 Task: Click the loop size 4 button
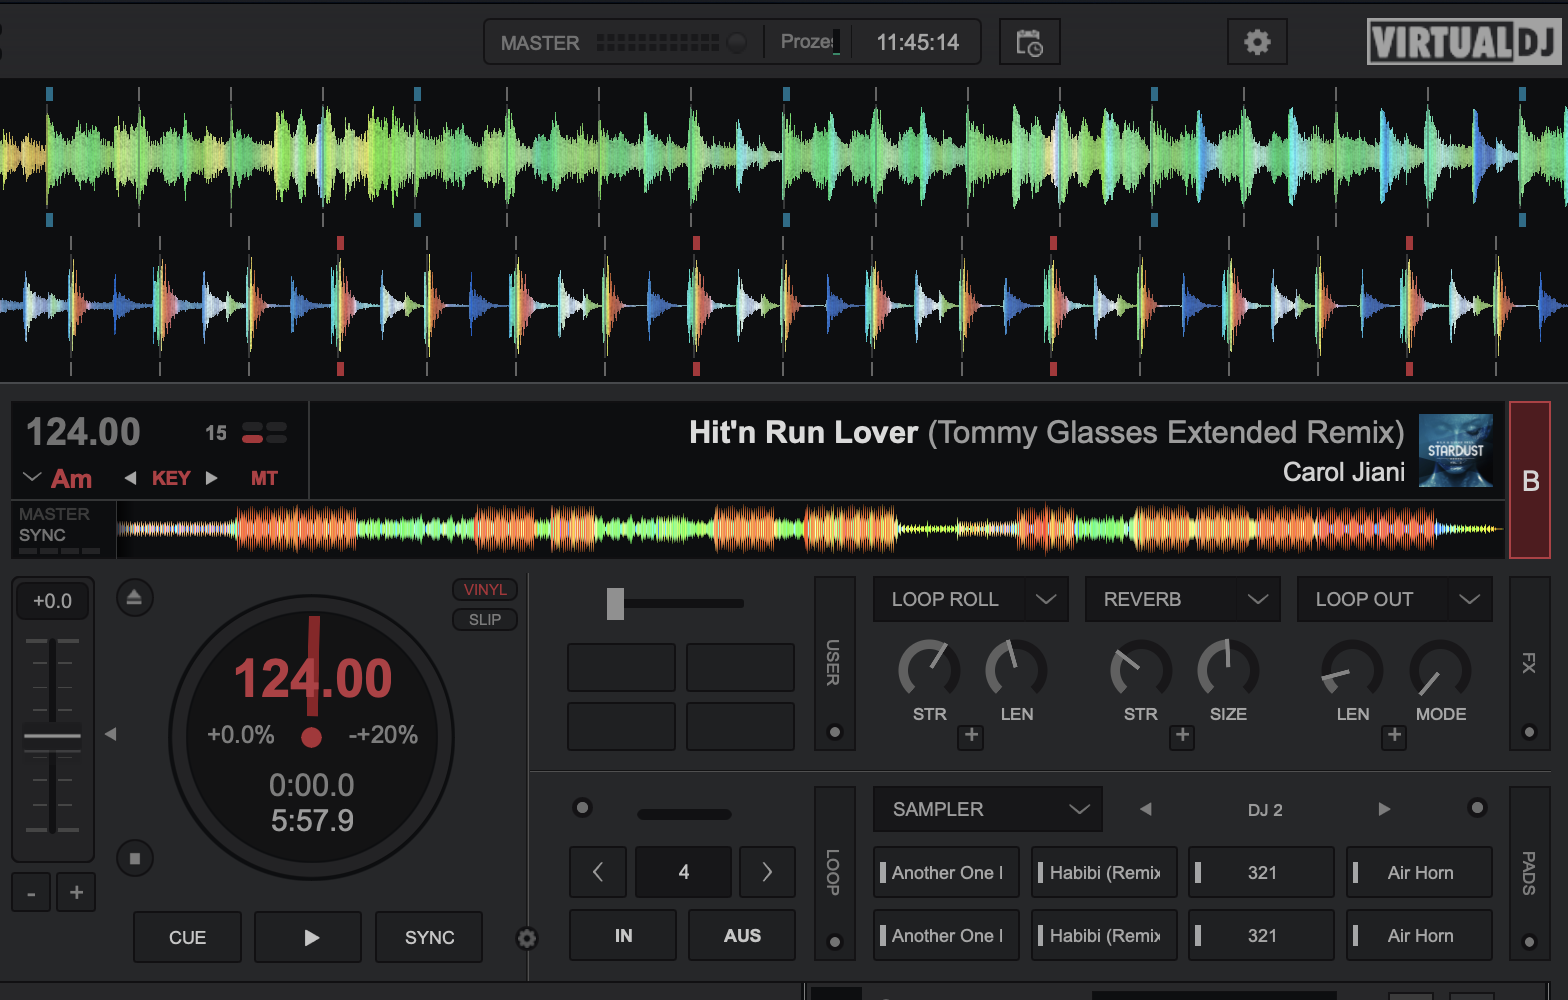coord(683,872)
